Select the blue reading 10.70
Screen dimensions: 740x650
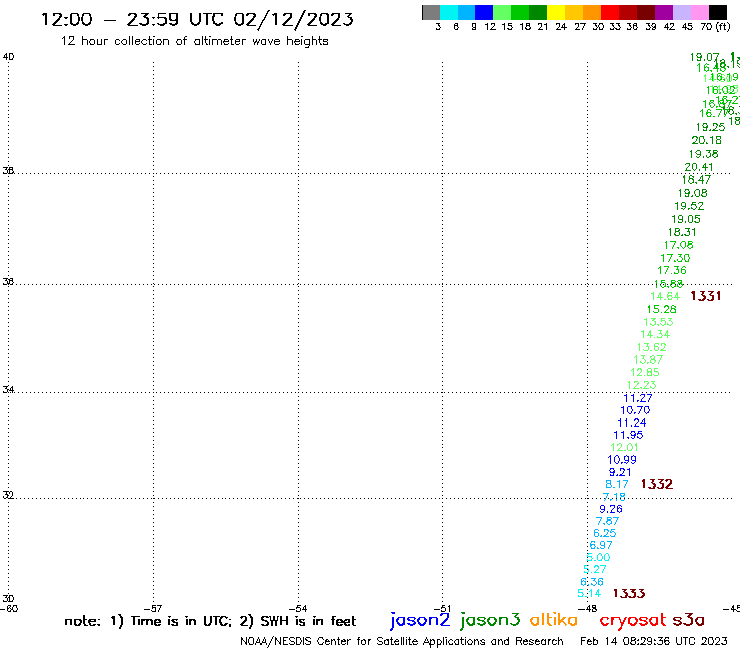pos(635,410)
